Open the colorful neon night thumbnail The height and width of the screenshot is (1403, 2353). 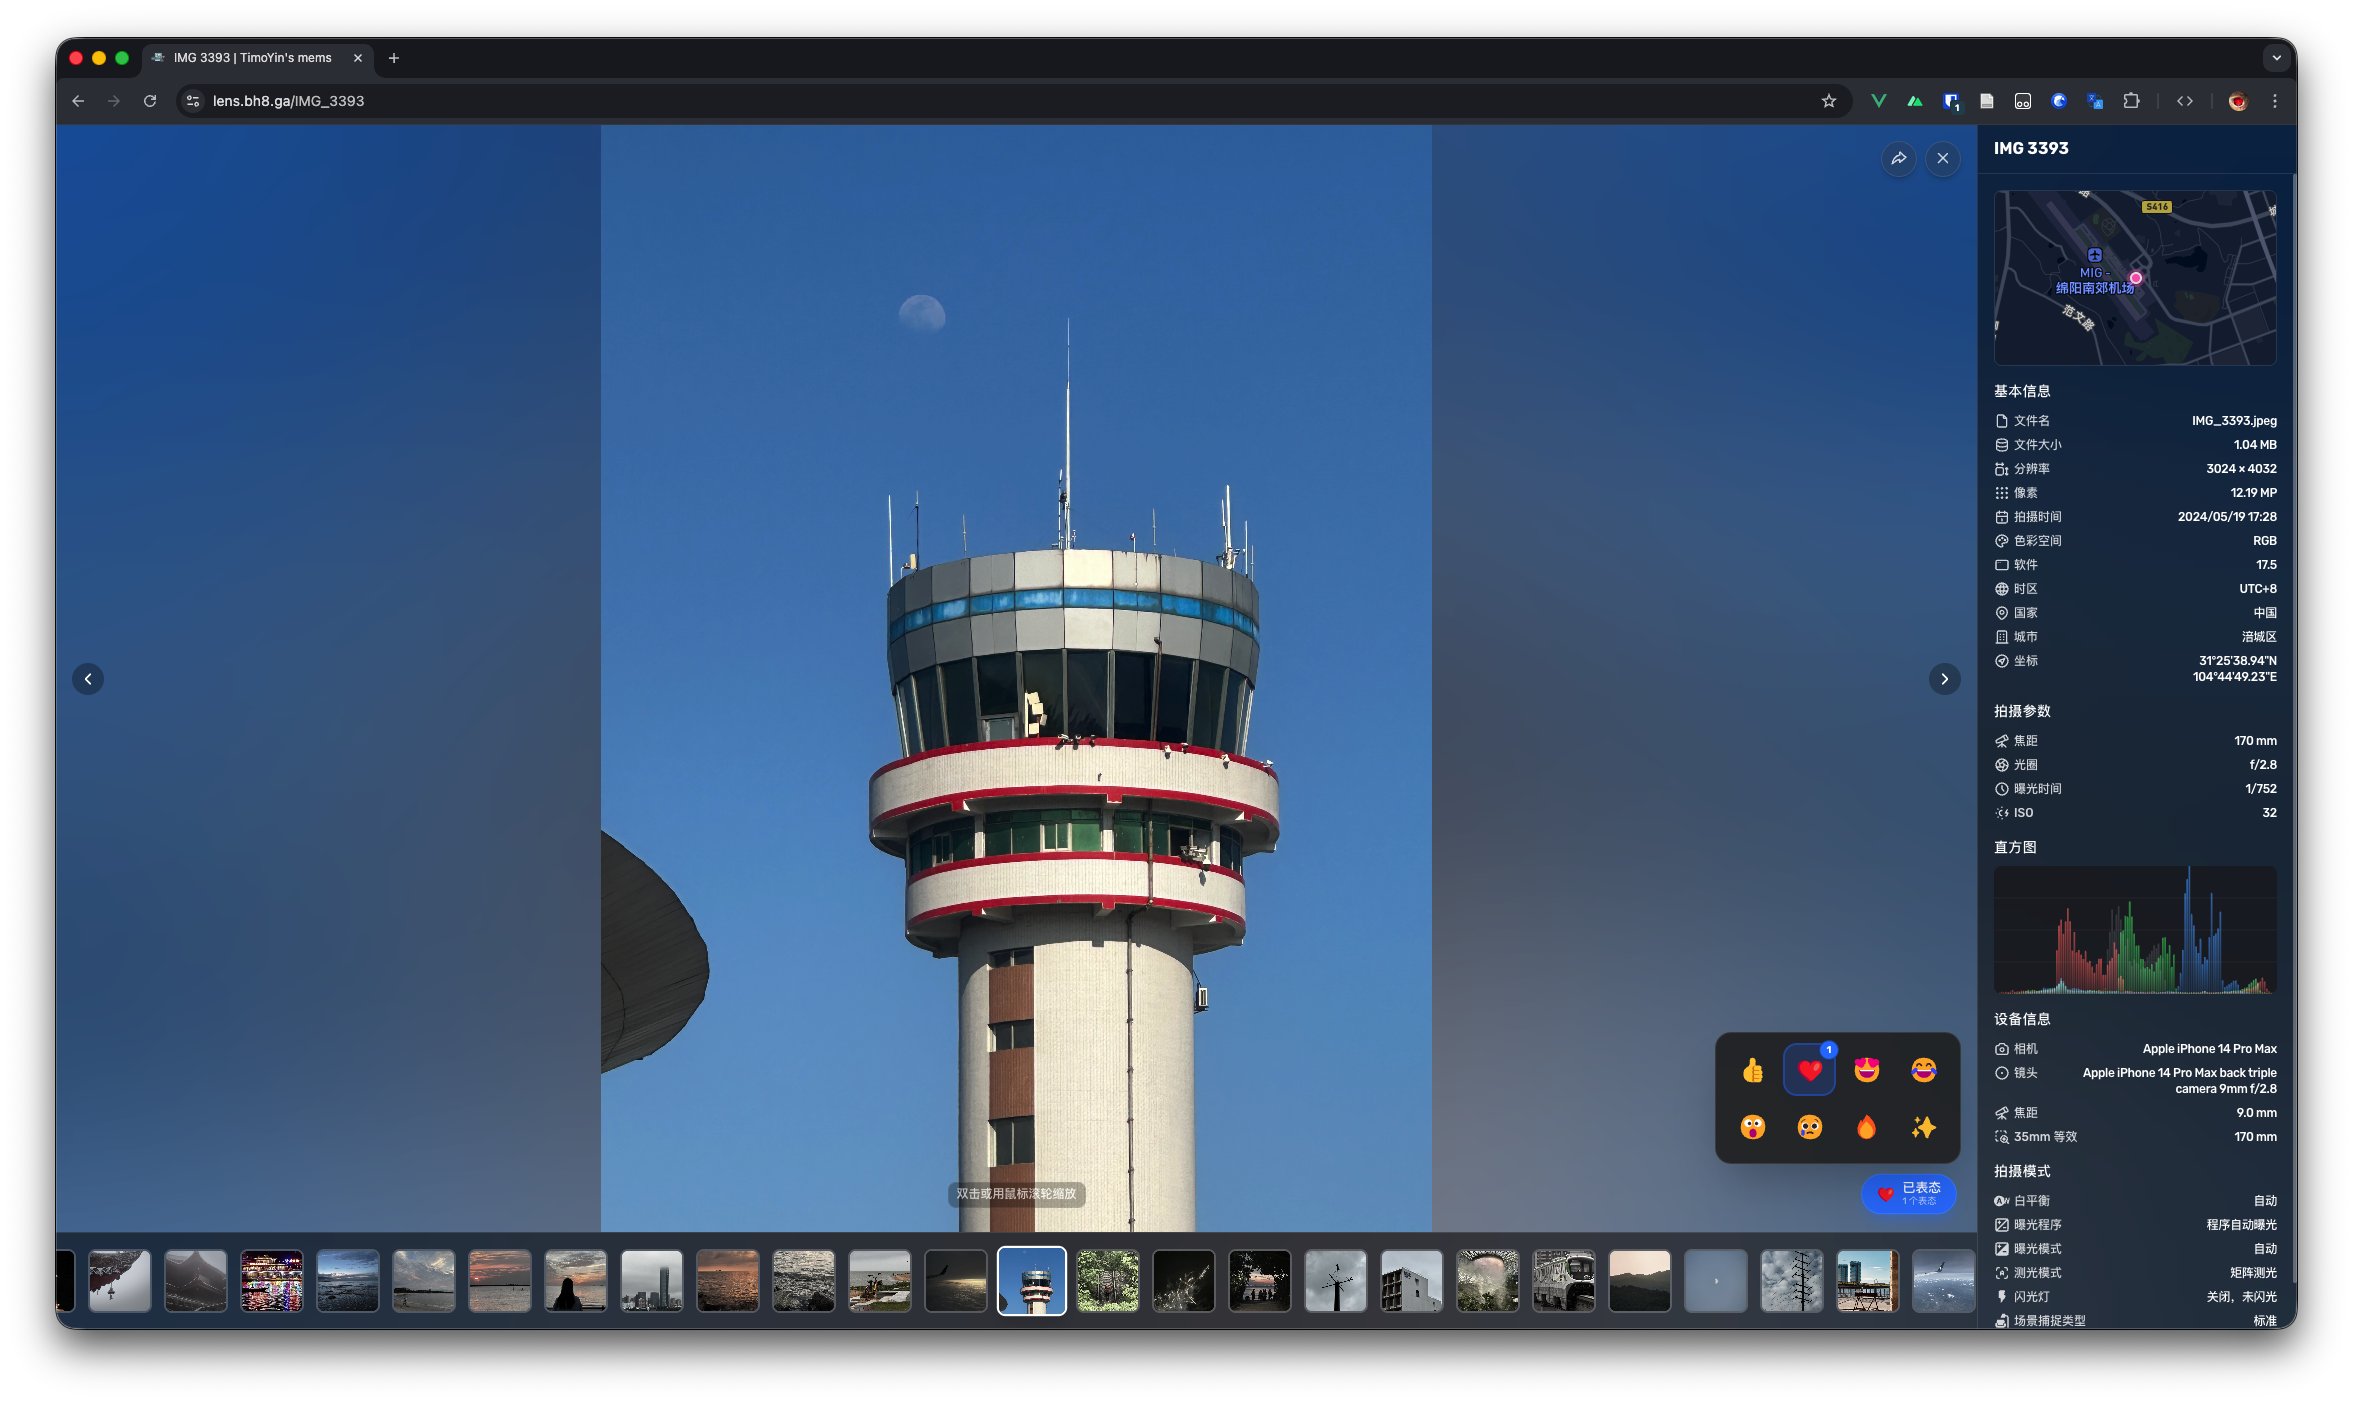pos(271,1281)
